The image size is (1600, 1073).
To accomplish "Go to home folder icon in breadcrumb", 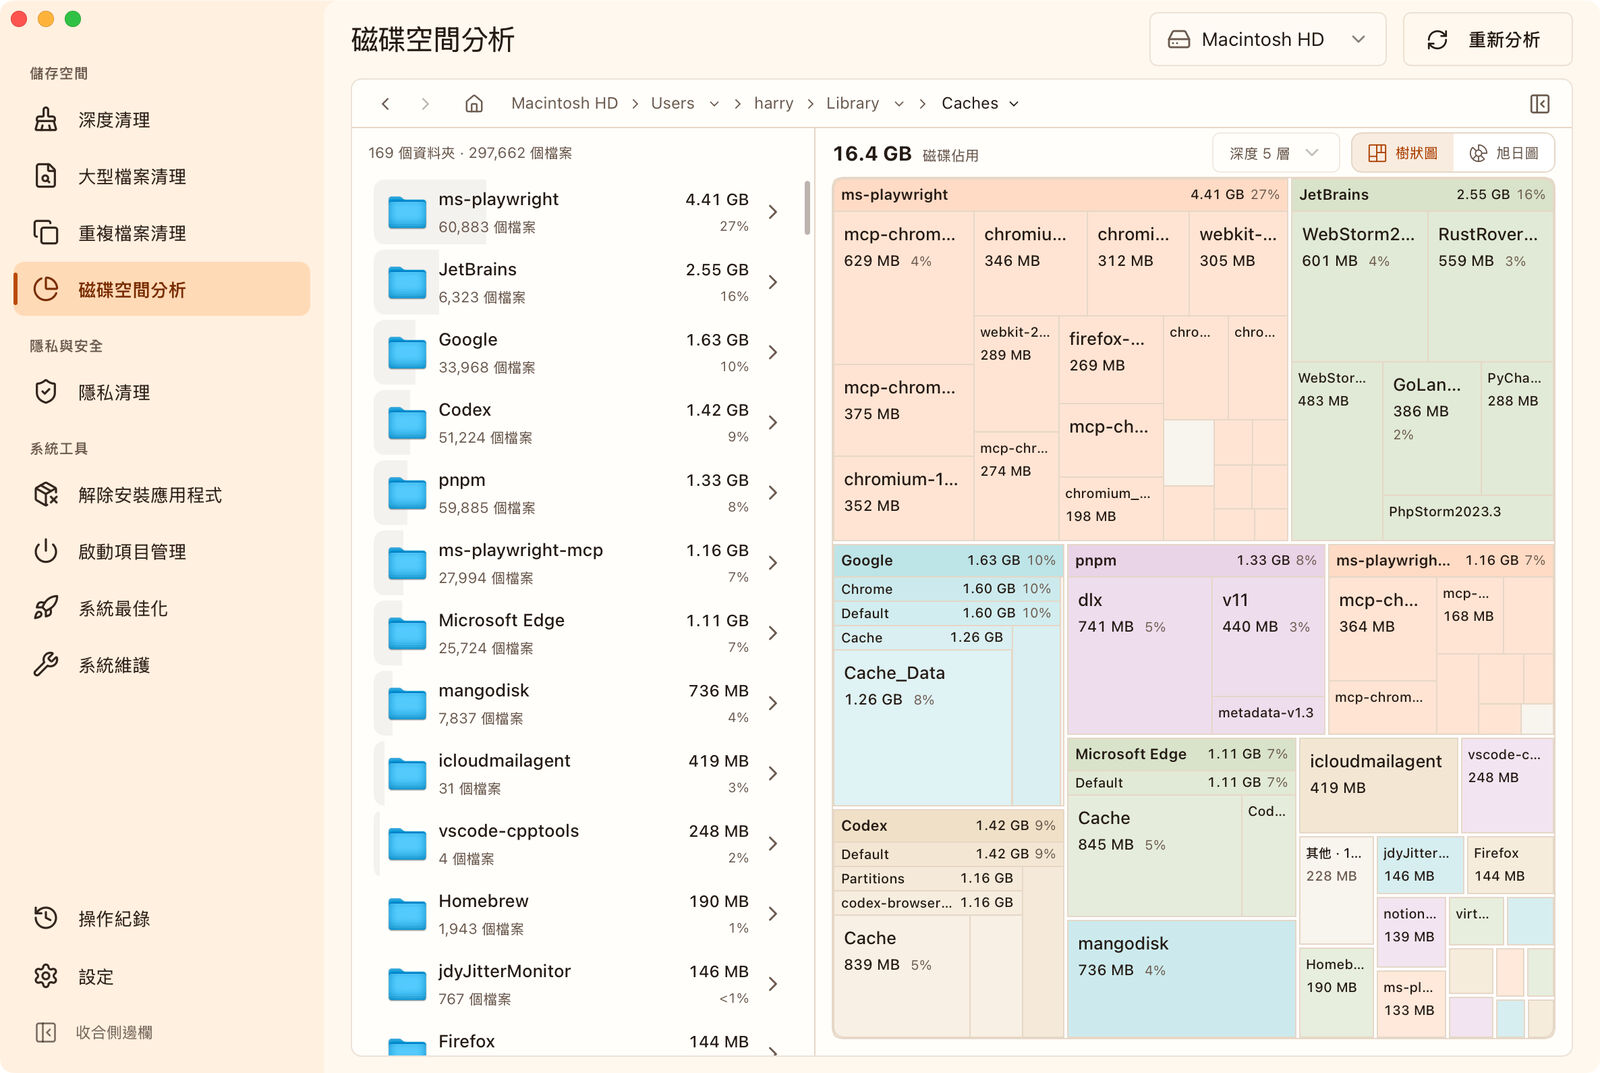I will pyautogui.click(x=474, y=104).
